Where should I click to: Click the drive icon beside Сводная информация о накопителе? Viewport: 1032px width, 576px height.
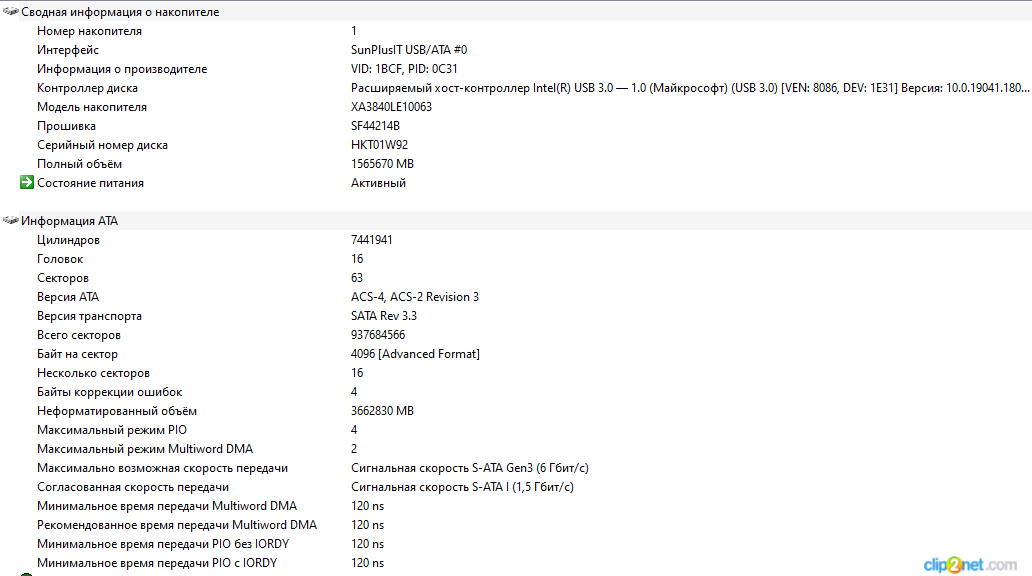[11, 11]
